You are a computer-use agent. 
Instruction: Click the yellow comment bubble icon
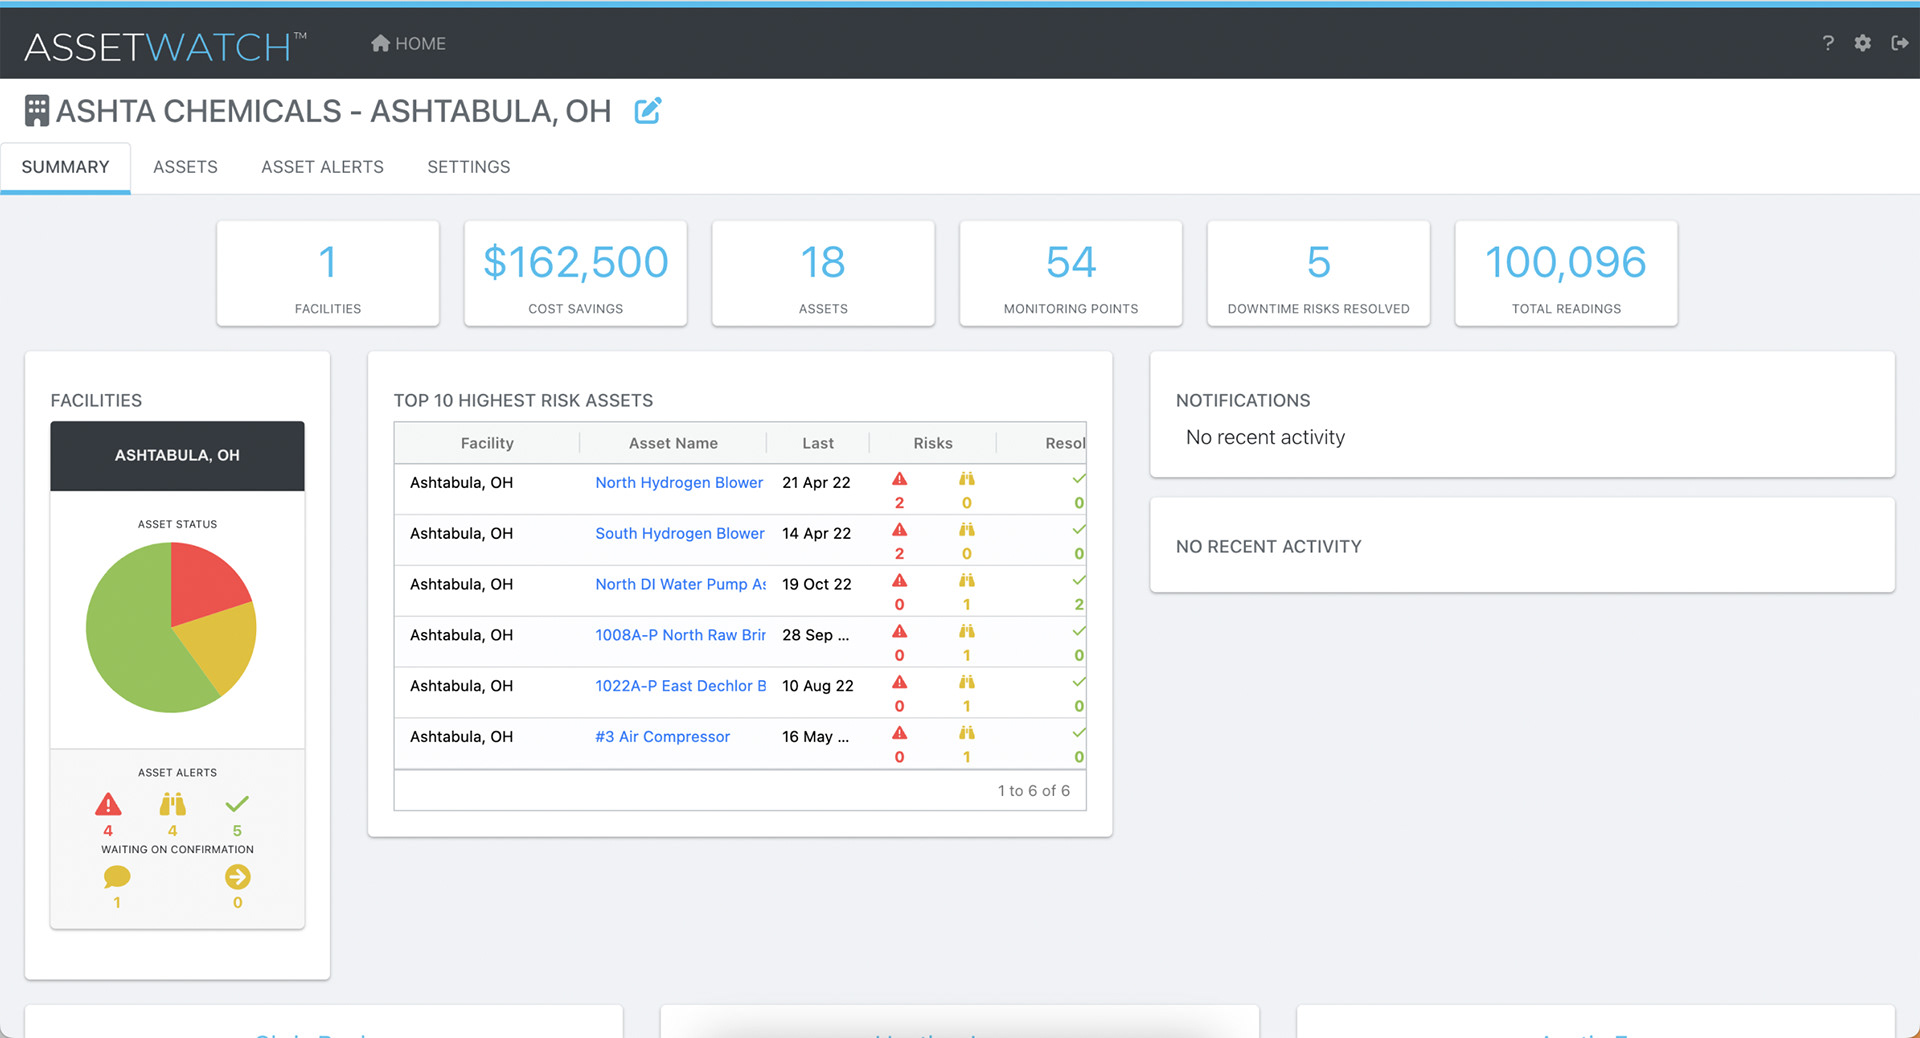(117, 877)
